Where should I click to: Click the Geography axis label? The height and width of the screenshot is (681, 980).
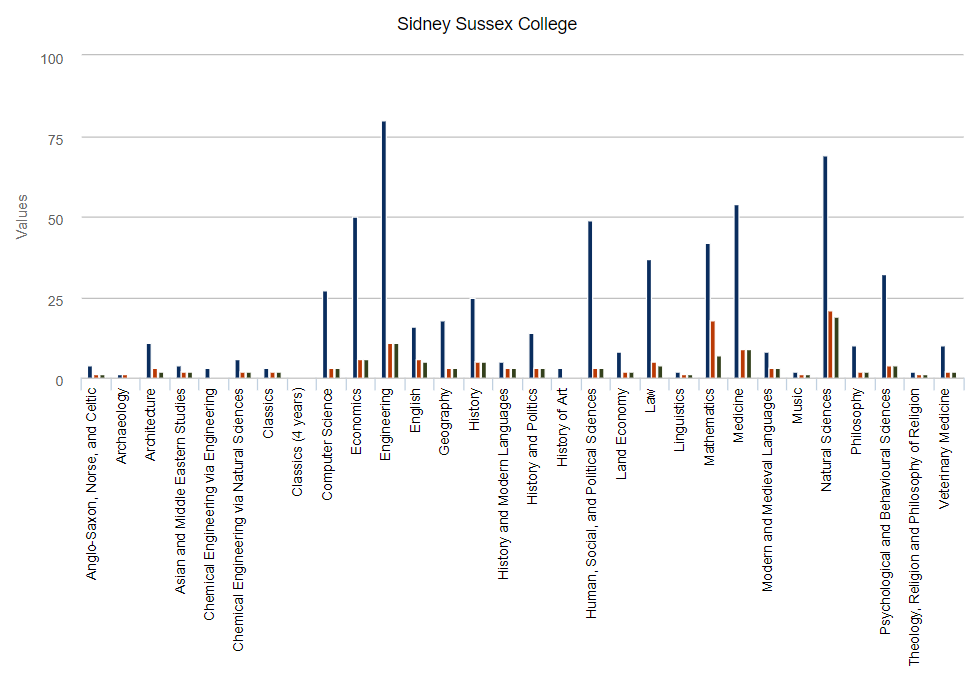click(x=444, y=422)
